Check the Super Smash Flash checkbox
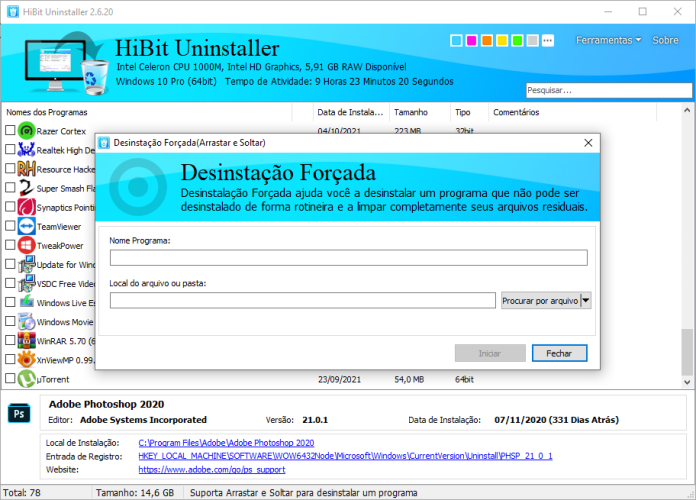Viewport: 696px width, 500px height. 10,187
